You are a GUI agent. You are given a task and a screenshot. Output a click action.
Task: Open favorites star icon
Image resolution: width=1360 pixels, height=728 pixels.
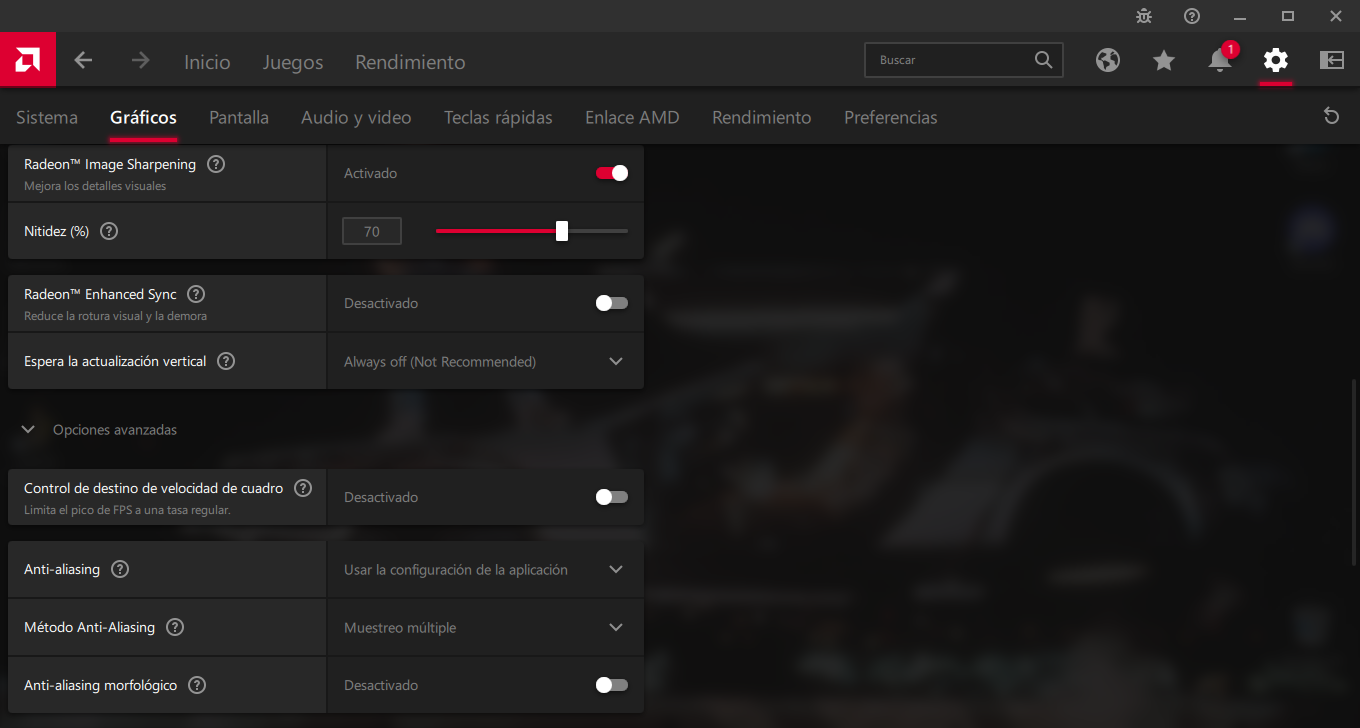[1164, 60]
